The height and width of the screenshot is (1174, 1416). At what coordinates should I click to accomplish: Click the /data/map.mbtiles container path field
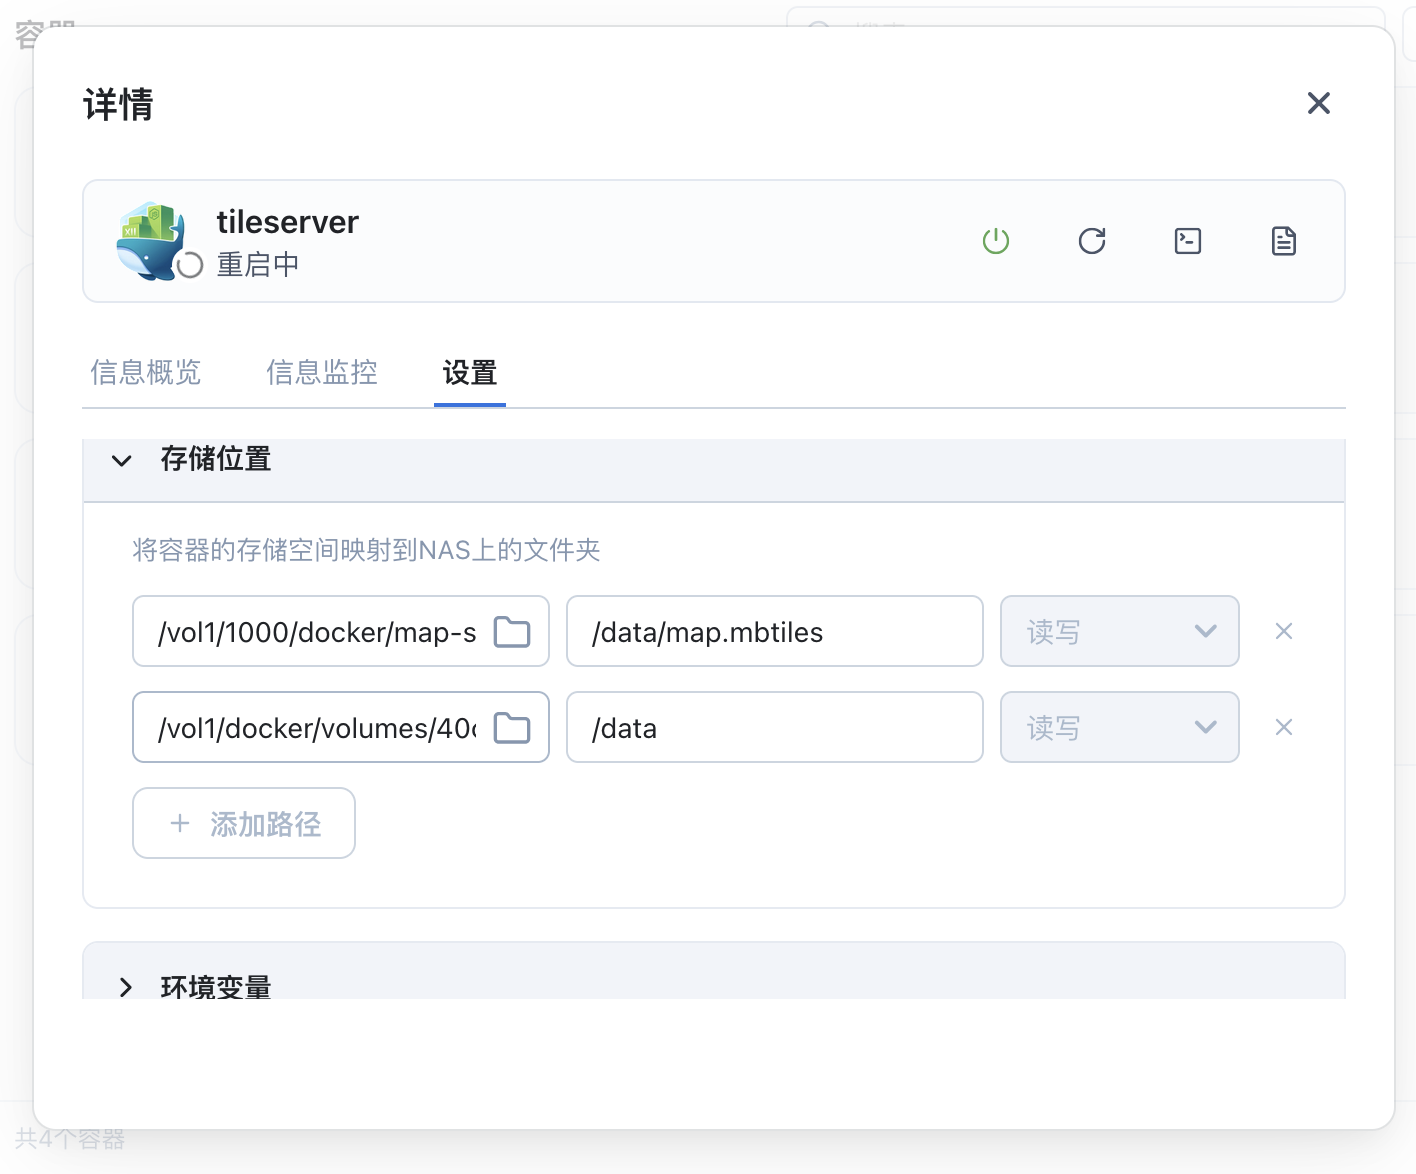(774, 631)
